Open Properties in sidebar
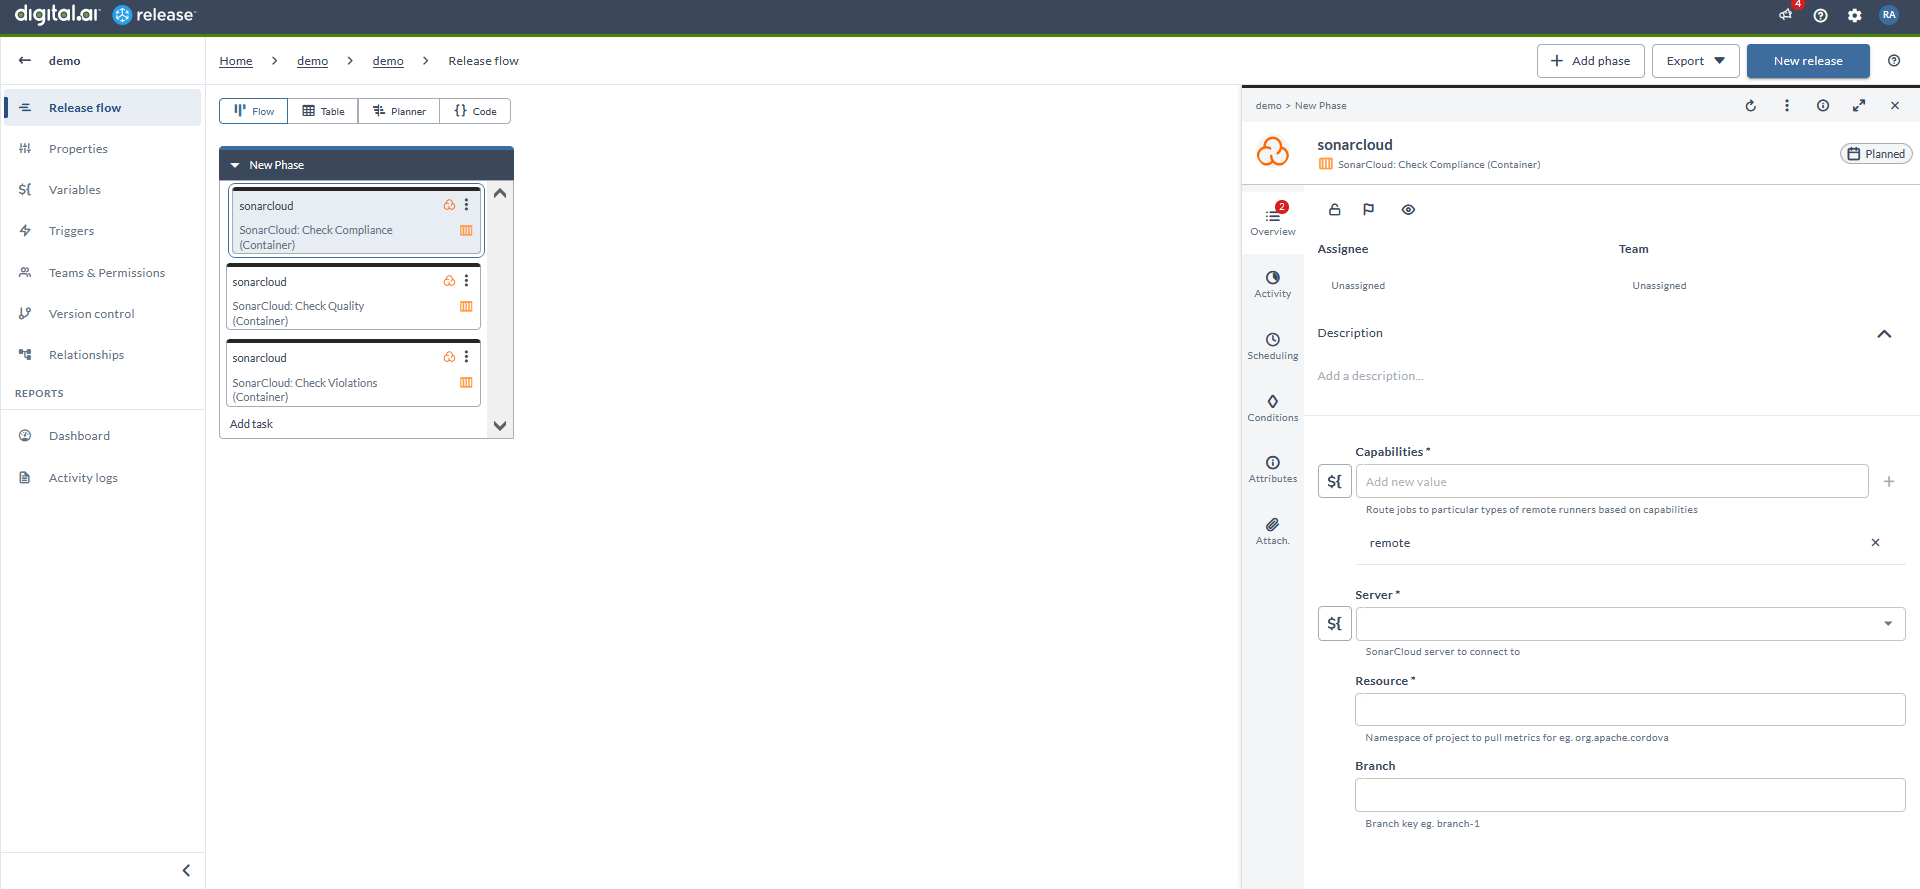Viewport: 1920px width, 889px height. point(103,149)
